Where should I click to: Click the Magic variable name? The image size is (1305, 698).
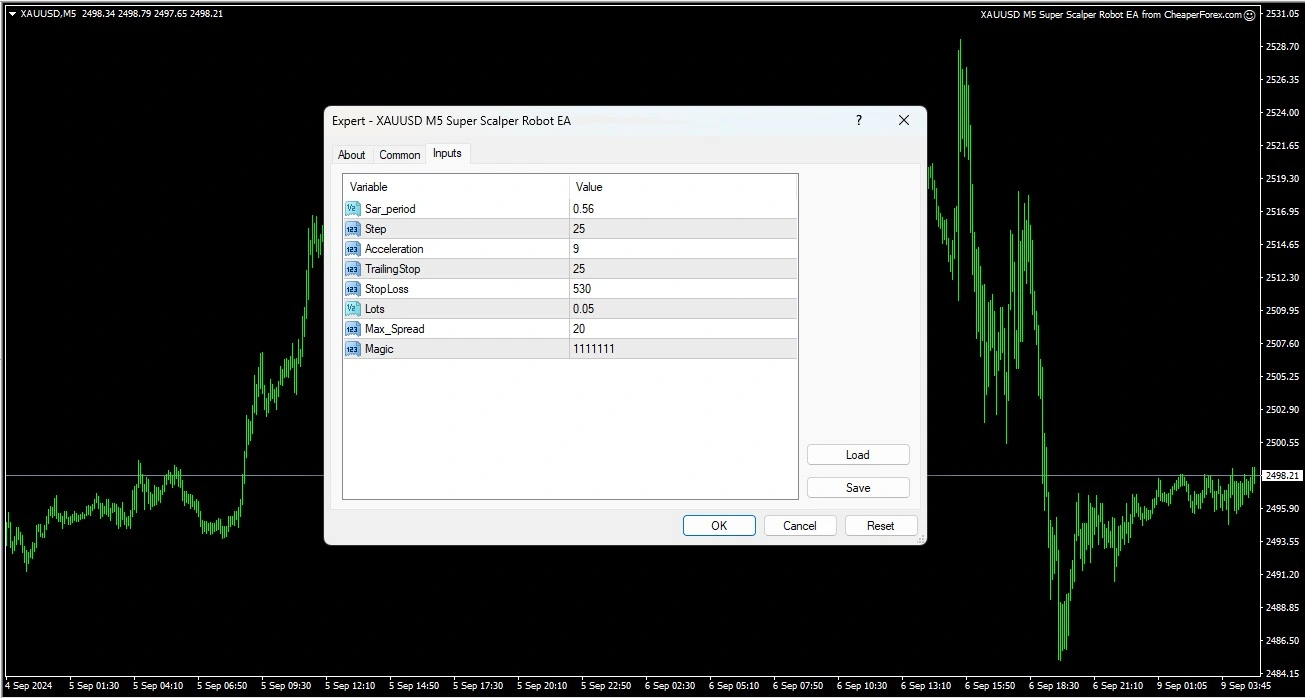pyautogui.click(x=379, y=349)
